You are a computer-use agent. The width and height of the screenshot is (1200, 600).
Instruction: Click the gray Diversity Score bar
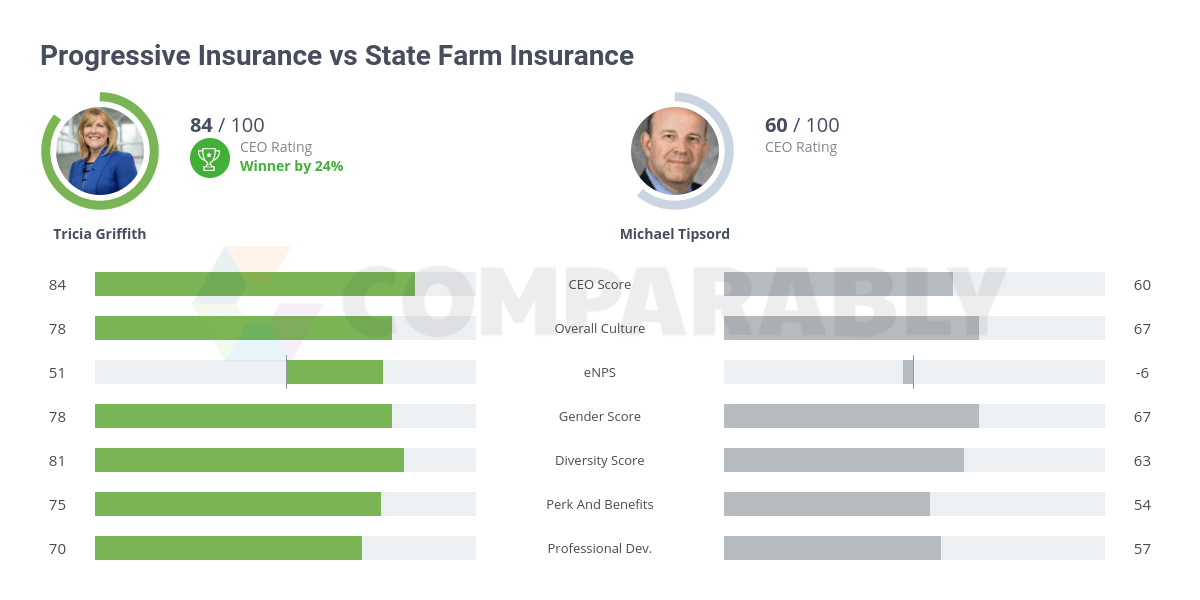point(844,460)
